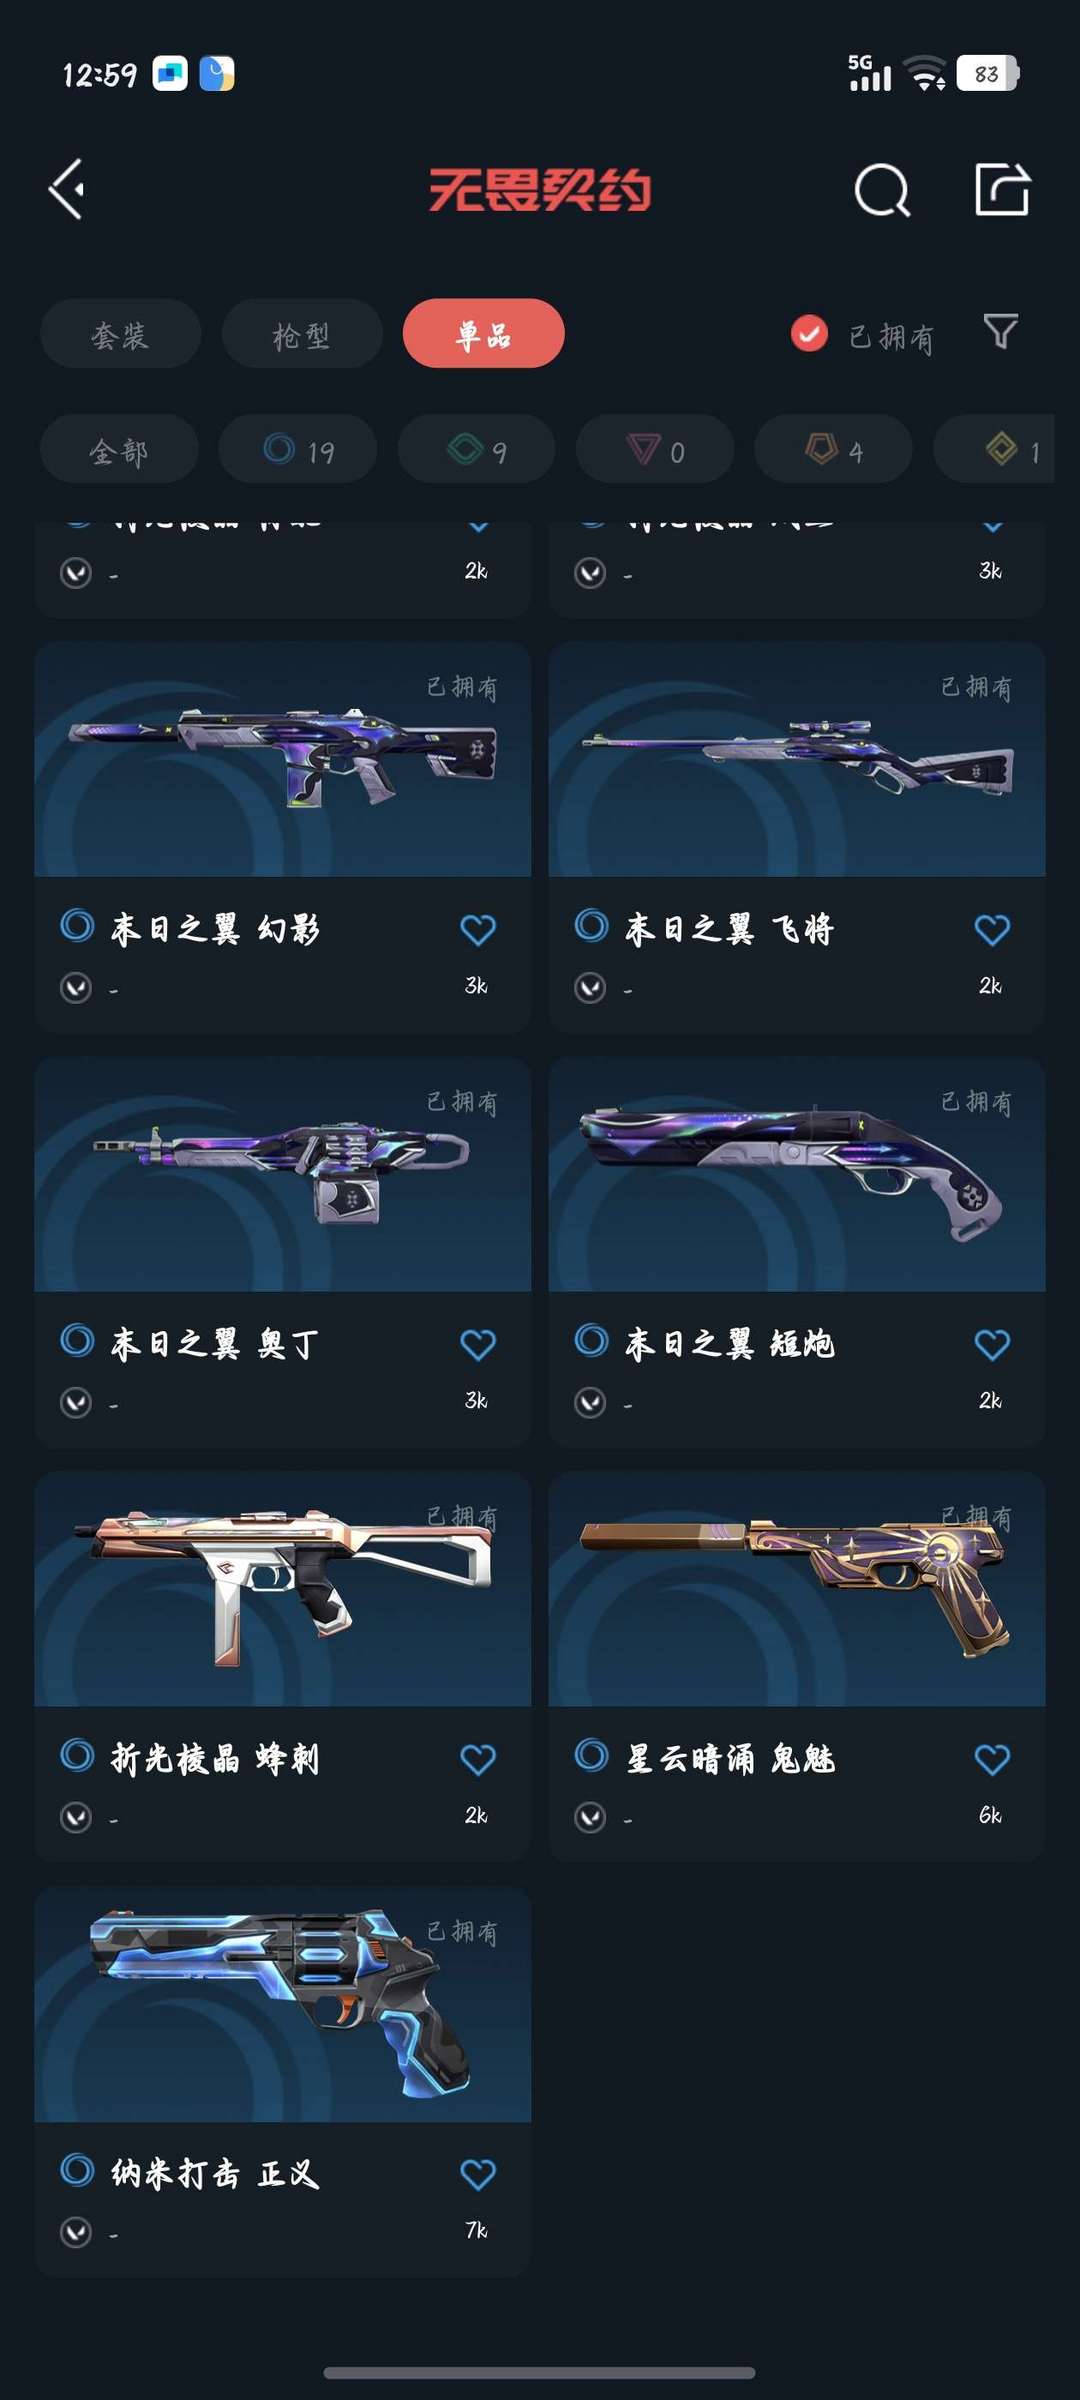
Task: Tap heart icon on 折光棱晶 蜂刺
Action: [x=478, y=1760]
